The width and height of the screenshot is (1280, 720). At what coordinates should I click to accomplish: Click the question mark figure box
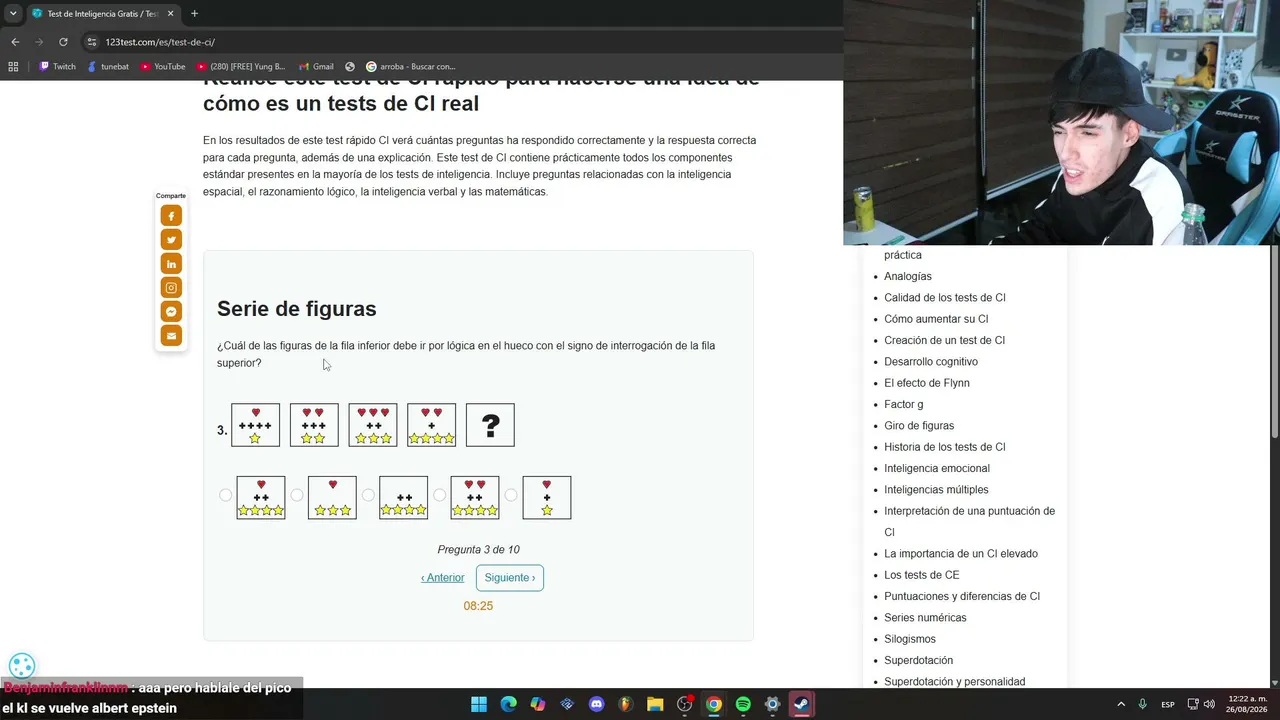pos(490,425)
